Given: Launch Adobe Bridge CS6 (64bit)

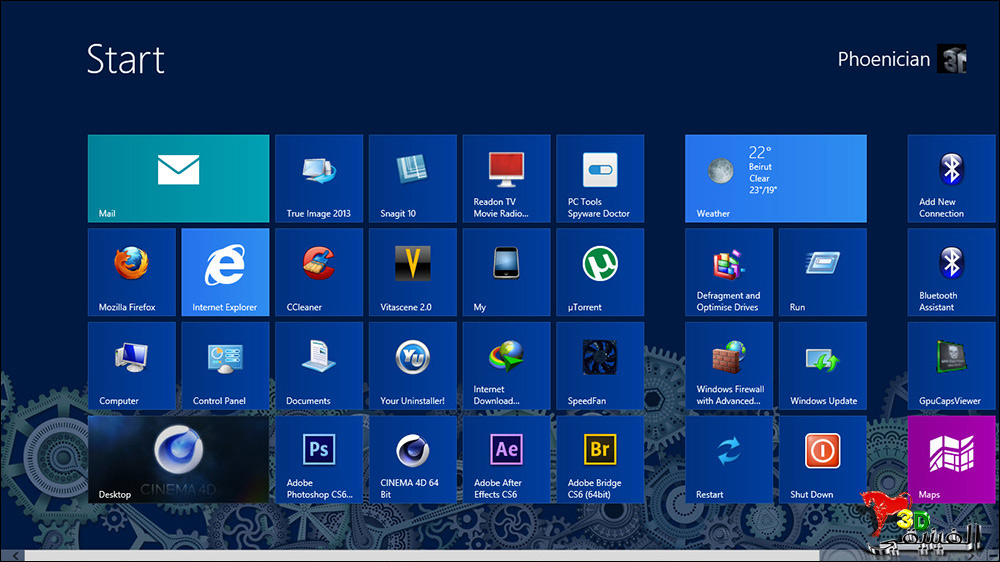Looking at the screenshot, I should click(x=600, y=459).
